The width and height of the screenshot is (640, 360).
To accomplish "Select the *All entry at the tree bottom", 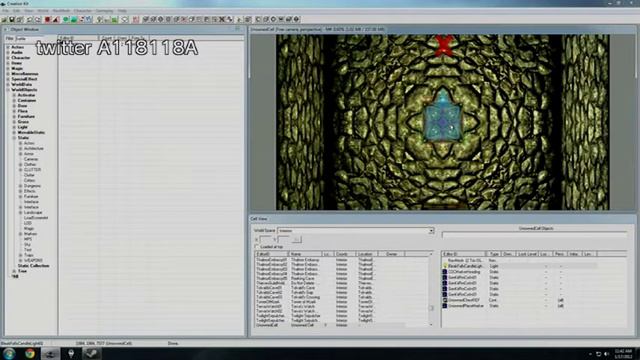I will 15,276.
